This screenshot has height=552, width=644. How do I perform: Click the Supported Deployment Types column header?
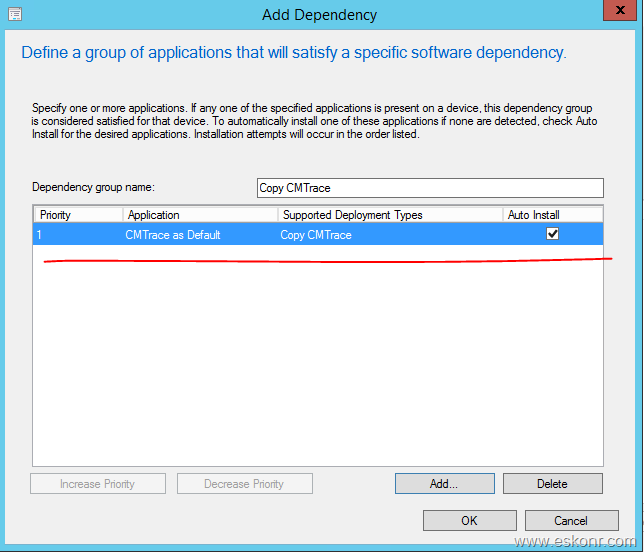(x=391, y=215)
